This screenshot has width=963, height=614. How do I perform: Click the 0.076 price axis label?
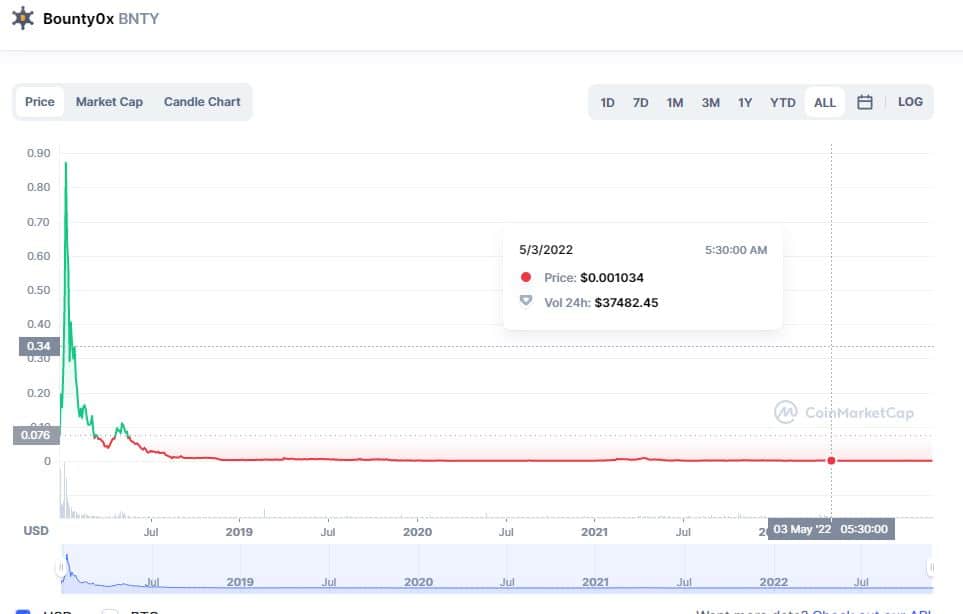point(36,435)
